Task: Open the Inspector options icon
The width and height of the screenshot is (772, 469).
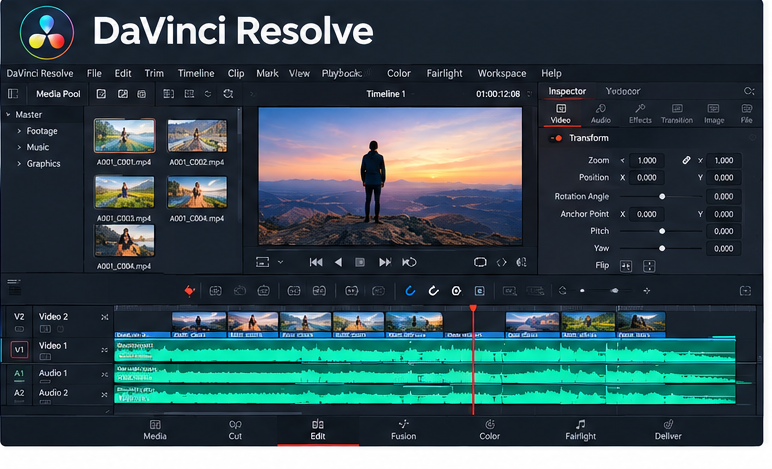Action: [x=749, y=91]
